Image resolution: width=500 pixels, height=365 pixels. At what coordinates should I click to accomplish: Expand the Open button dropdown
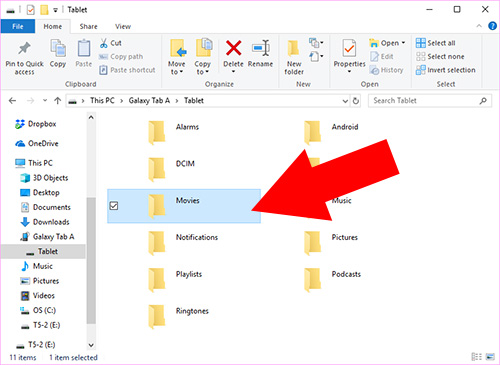404,43
